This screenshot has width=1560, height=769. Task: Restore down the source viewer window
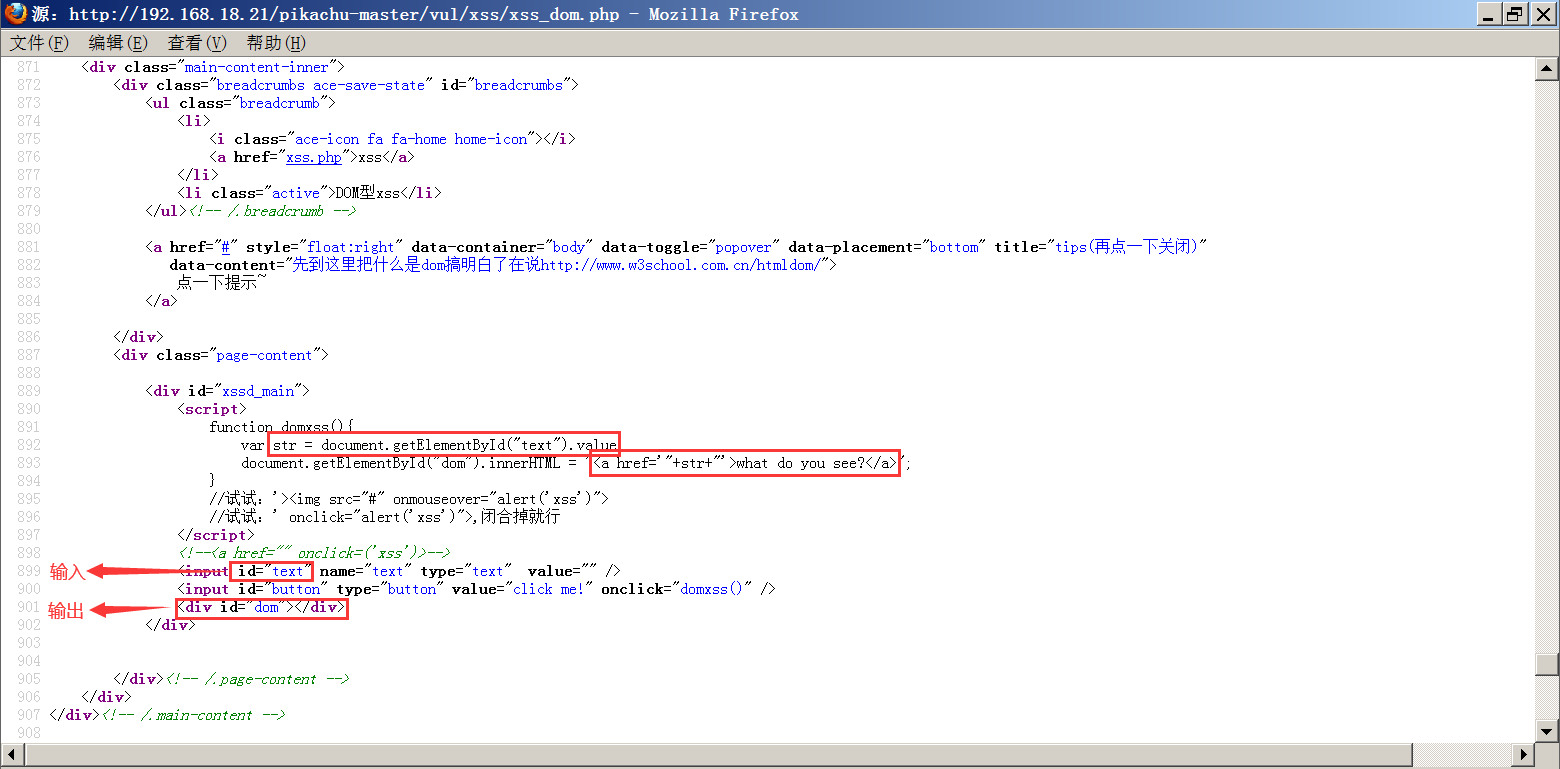click(x=1515, y=14)
